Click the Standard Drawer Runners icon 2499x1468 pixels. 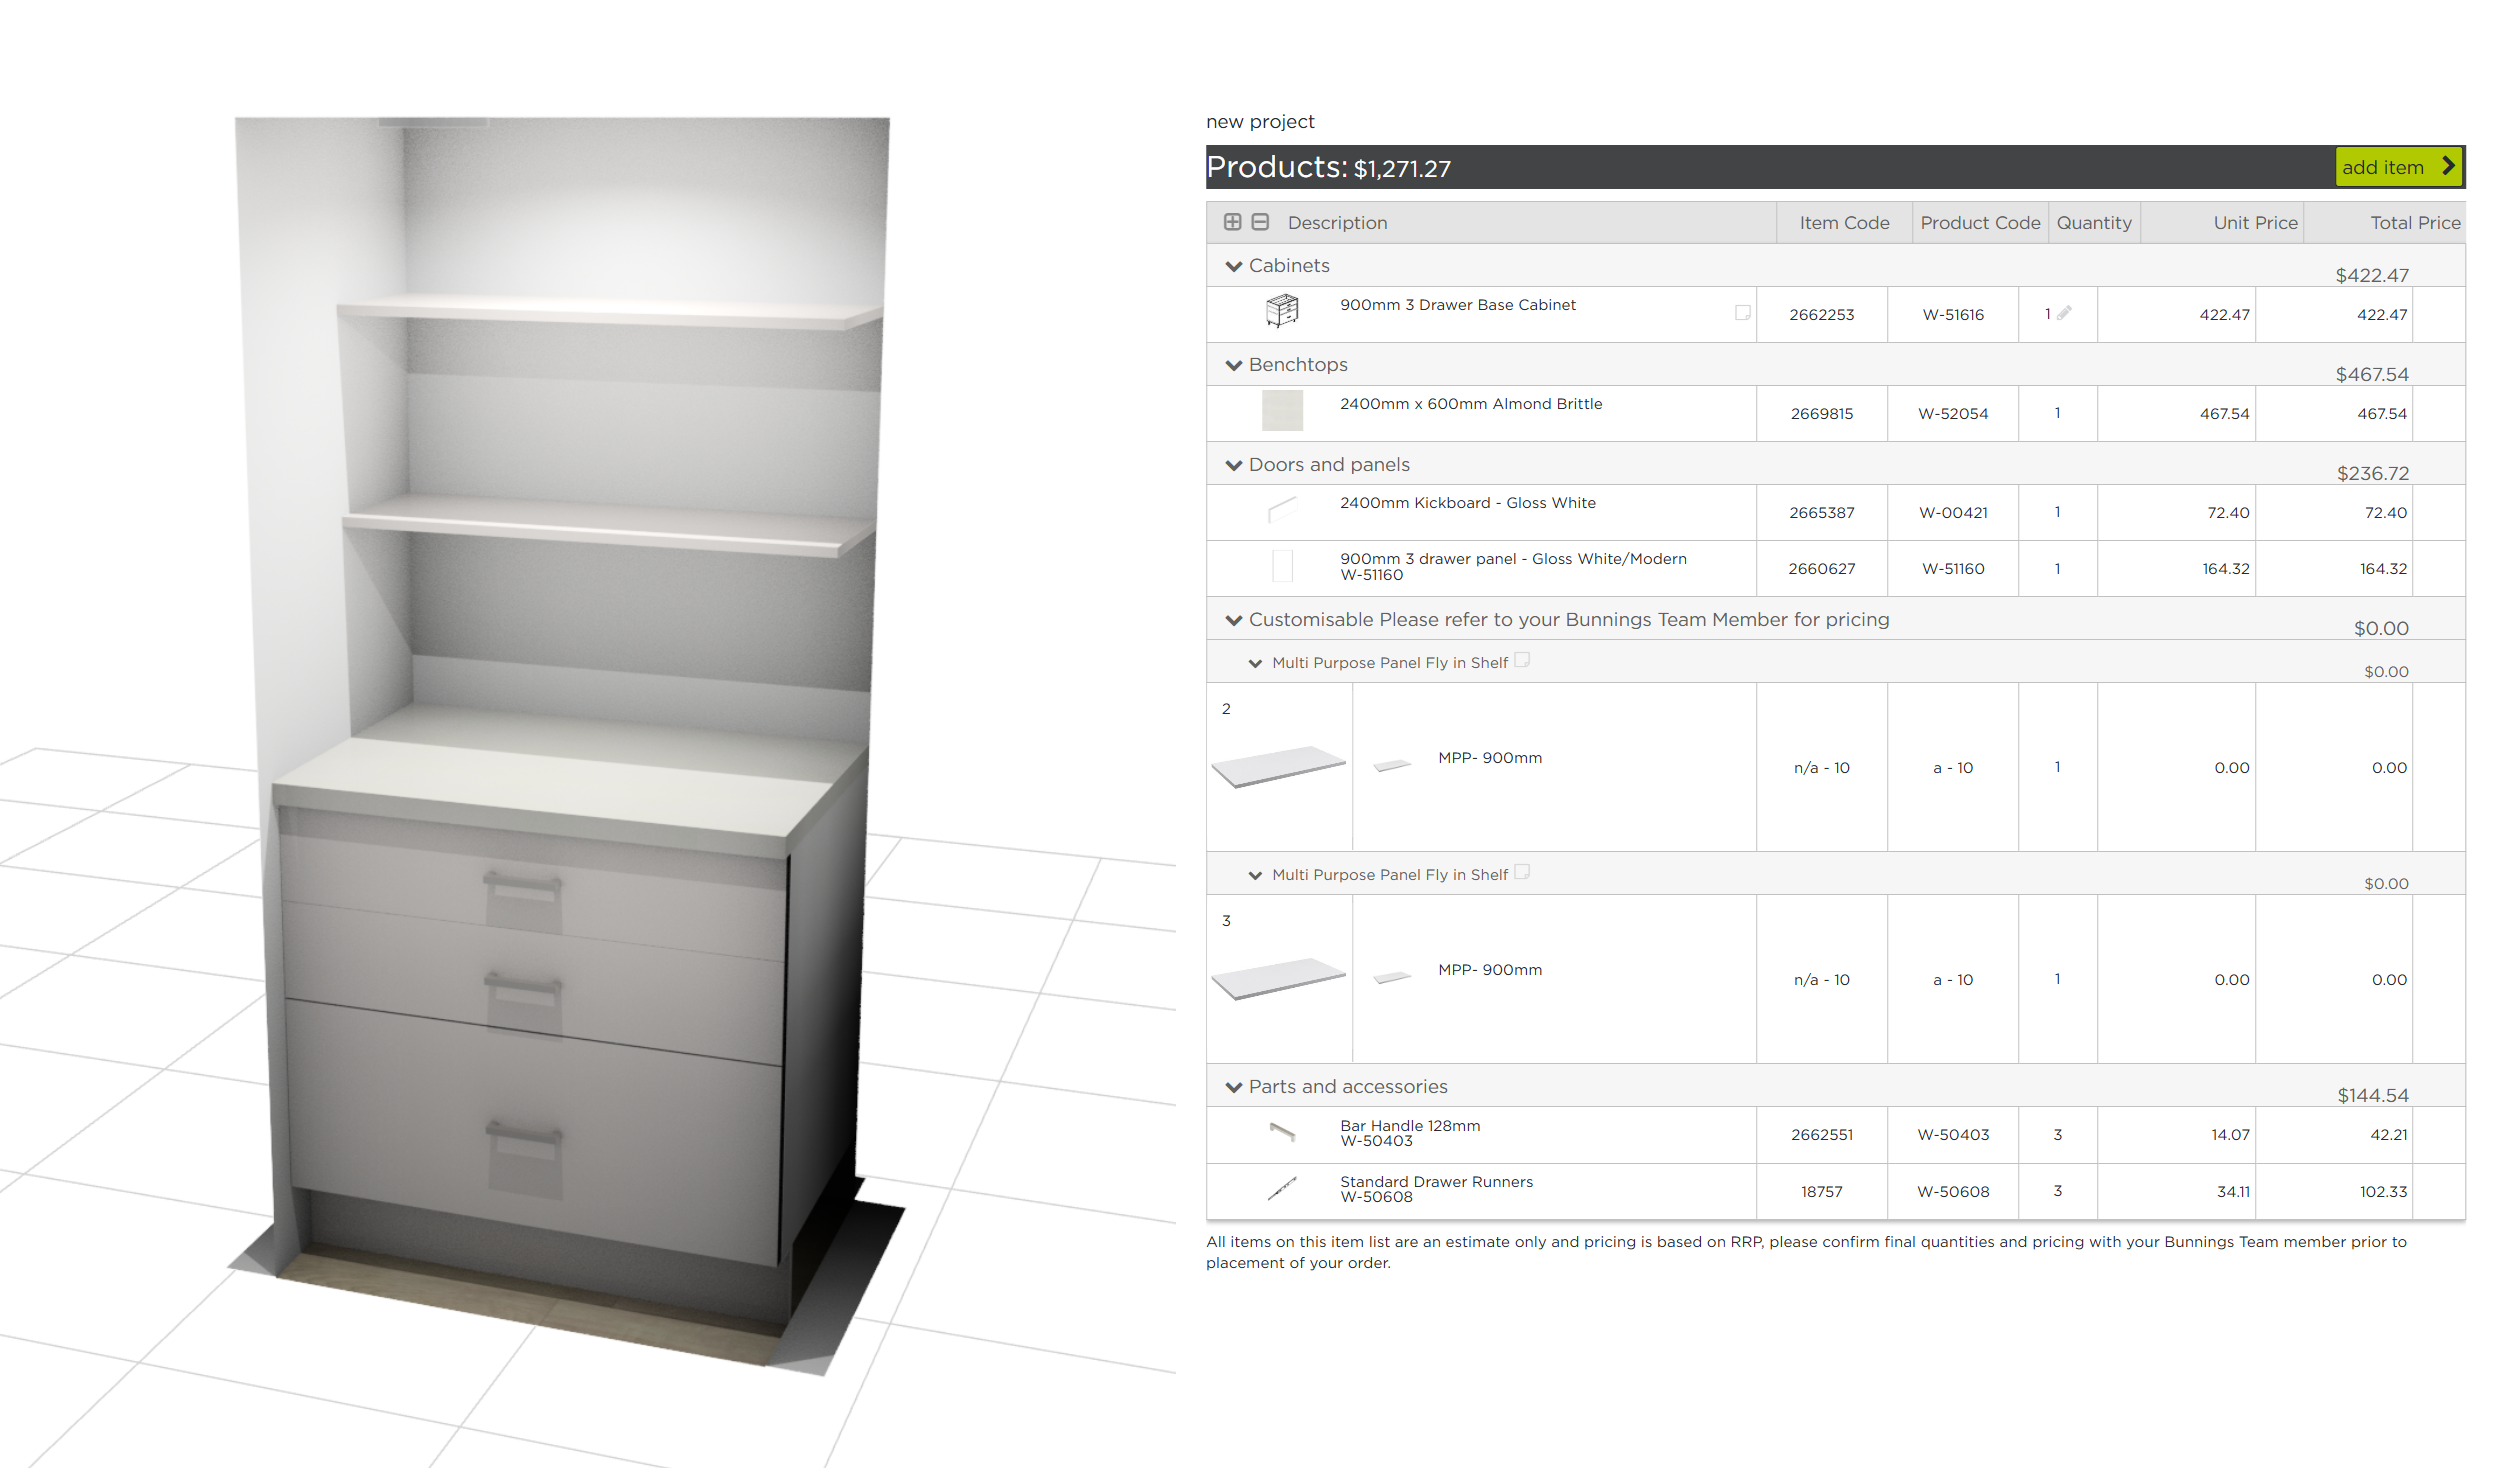tap(1282, 1188)
